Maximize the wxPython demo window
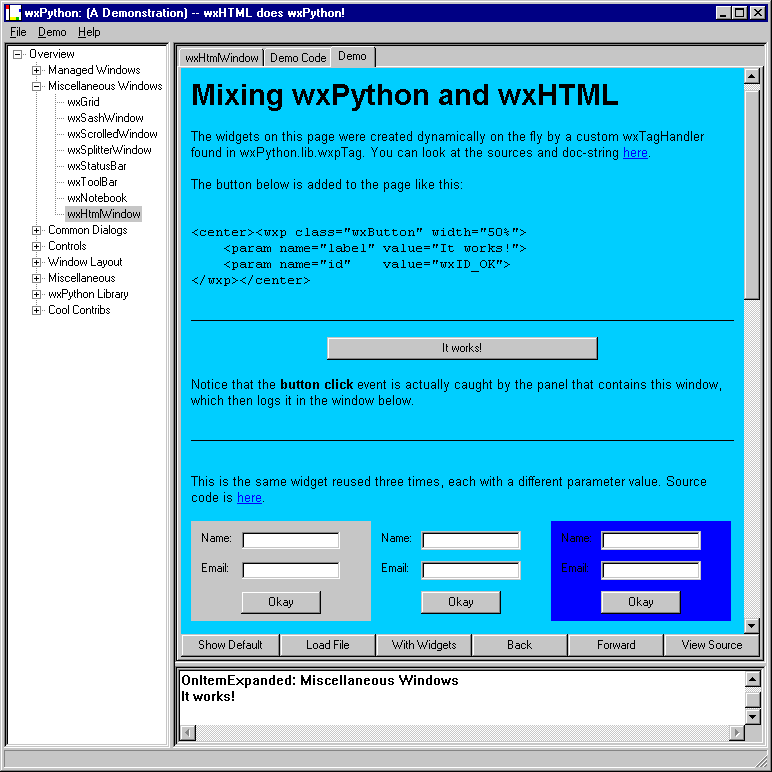This screenshot has height=772, width=772. coord(740,13)
